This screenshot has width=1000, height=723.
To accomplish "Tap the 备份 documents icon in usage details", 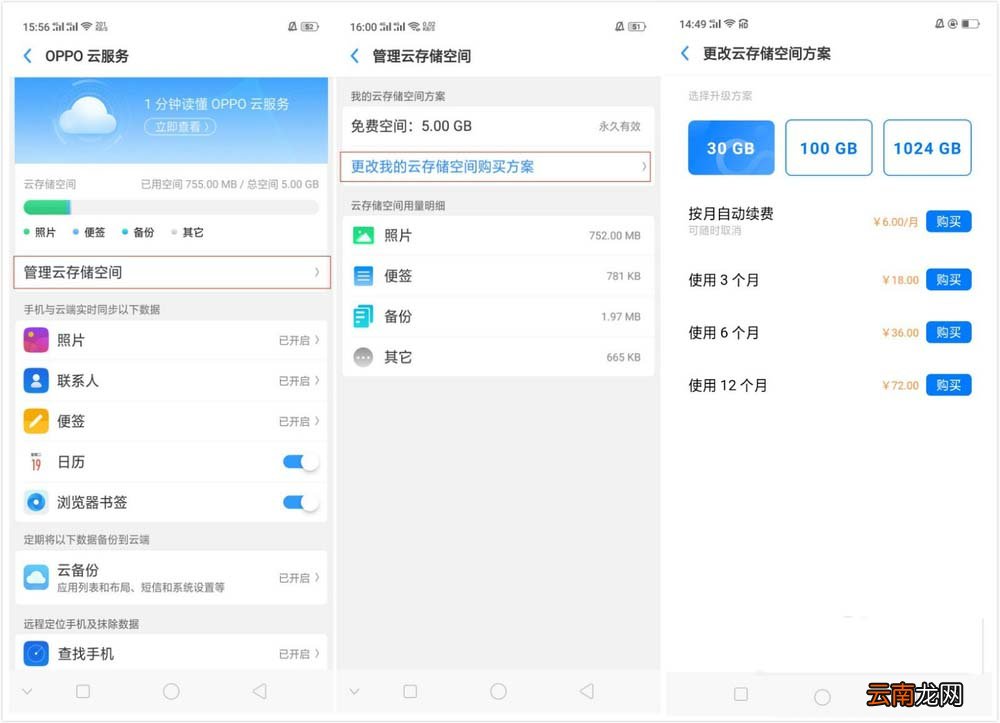I will point(363,316).
